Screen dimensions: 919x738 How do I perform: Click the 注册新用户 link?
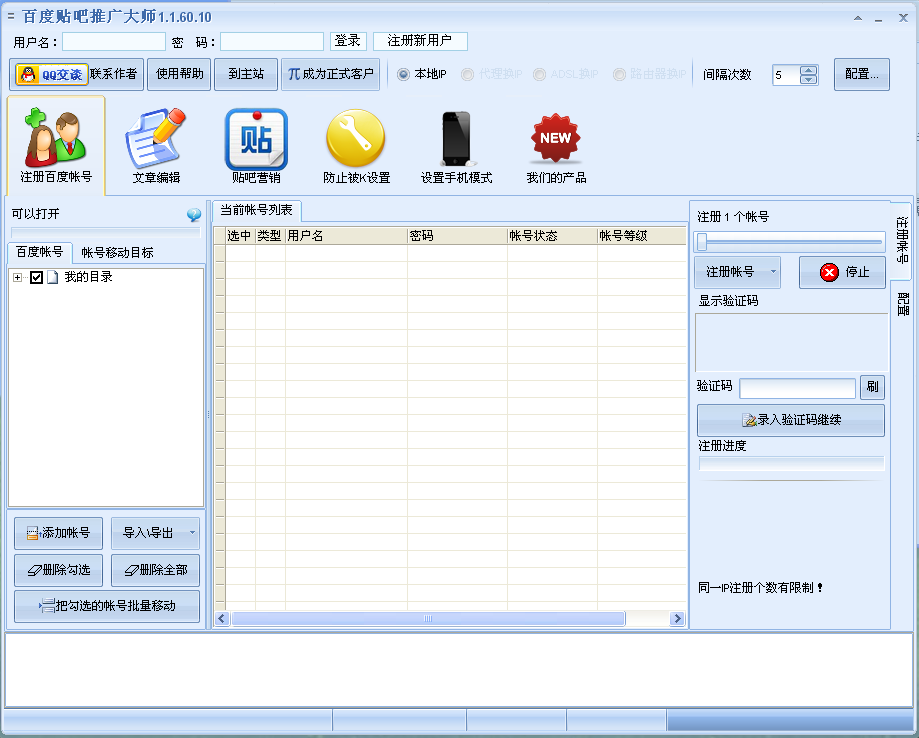click(419, 41)
